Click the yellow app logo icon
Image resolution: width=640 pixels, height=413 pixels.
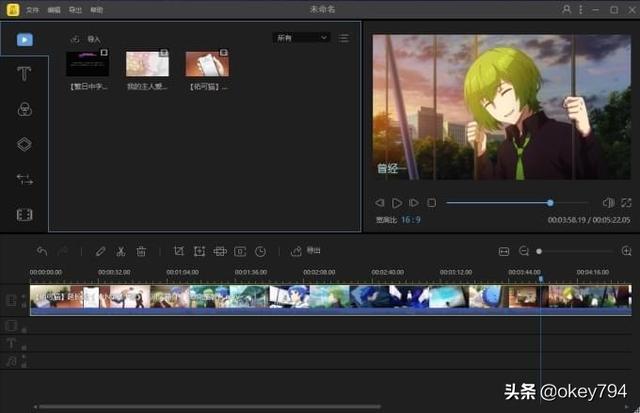13,9
